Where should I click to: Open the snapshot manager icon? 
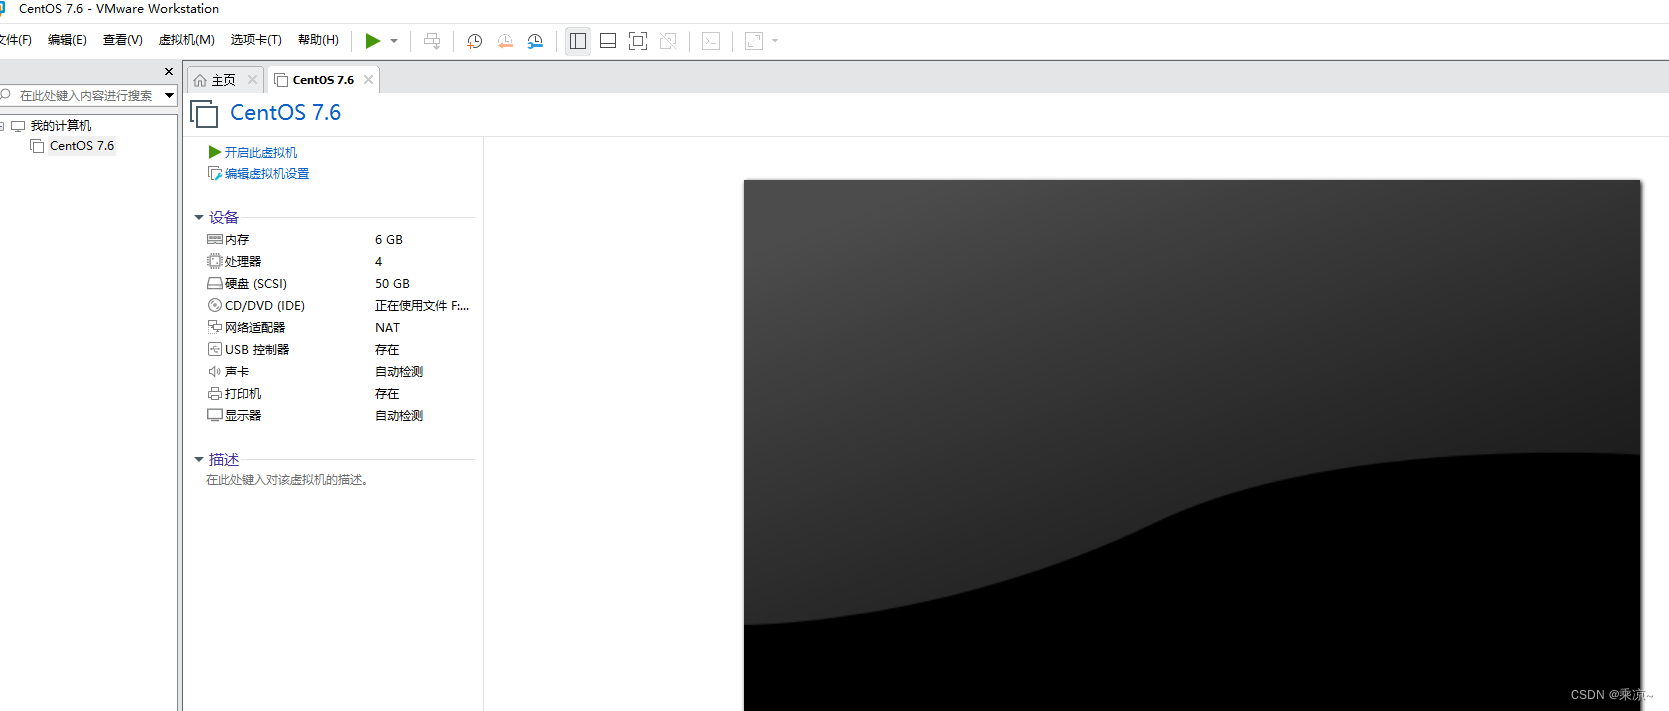coord(535,41)
